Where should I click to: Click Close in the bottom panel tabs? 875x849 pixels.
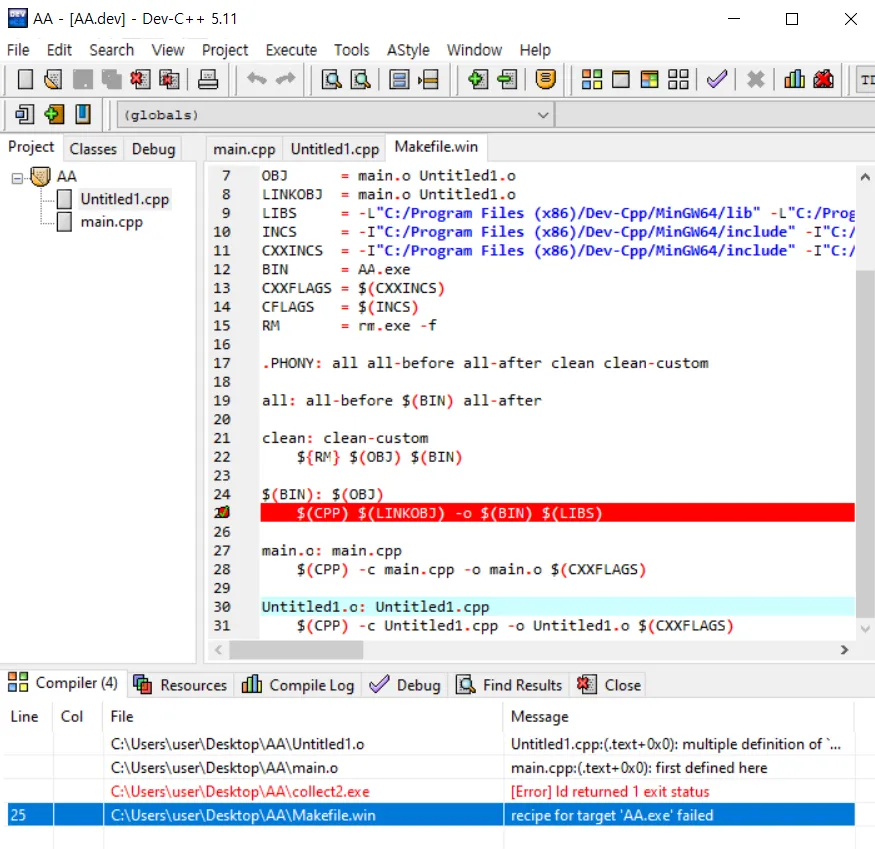[x=609, y=684]
